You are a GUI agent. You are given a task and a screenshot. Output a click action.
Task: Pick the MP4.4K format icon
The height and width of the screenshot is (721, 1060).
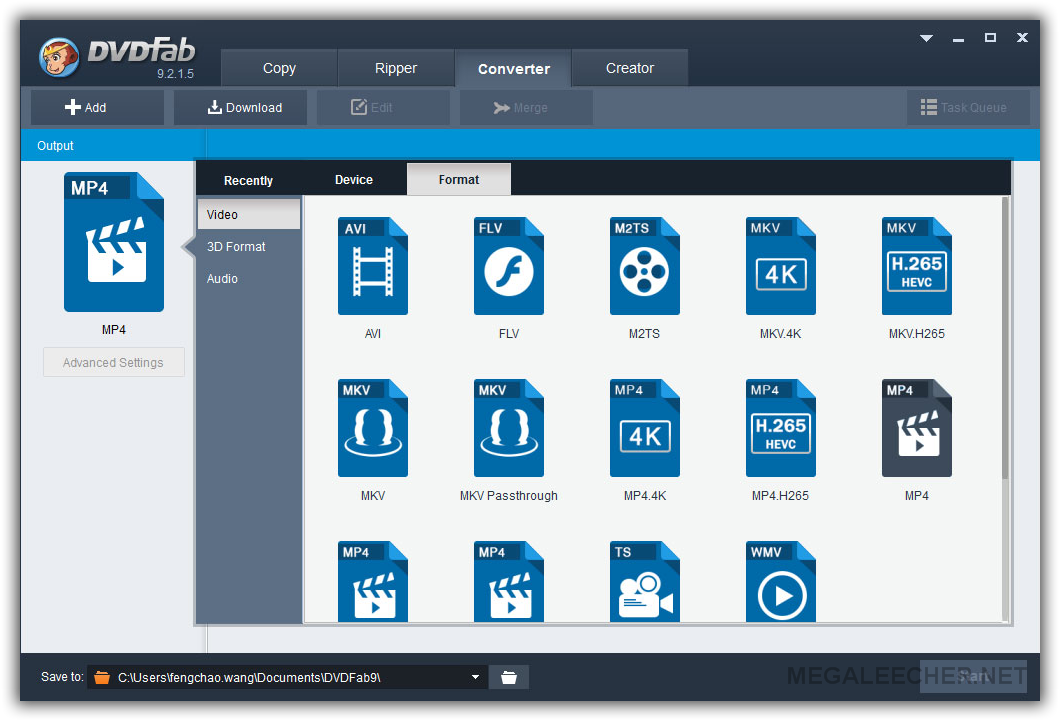644,428
